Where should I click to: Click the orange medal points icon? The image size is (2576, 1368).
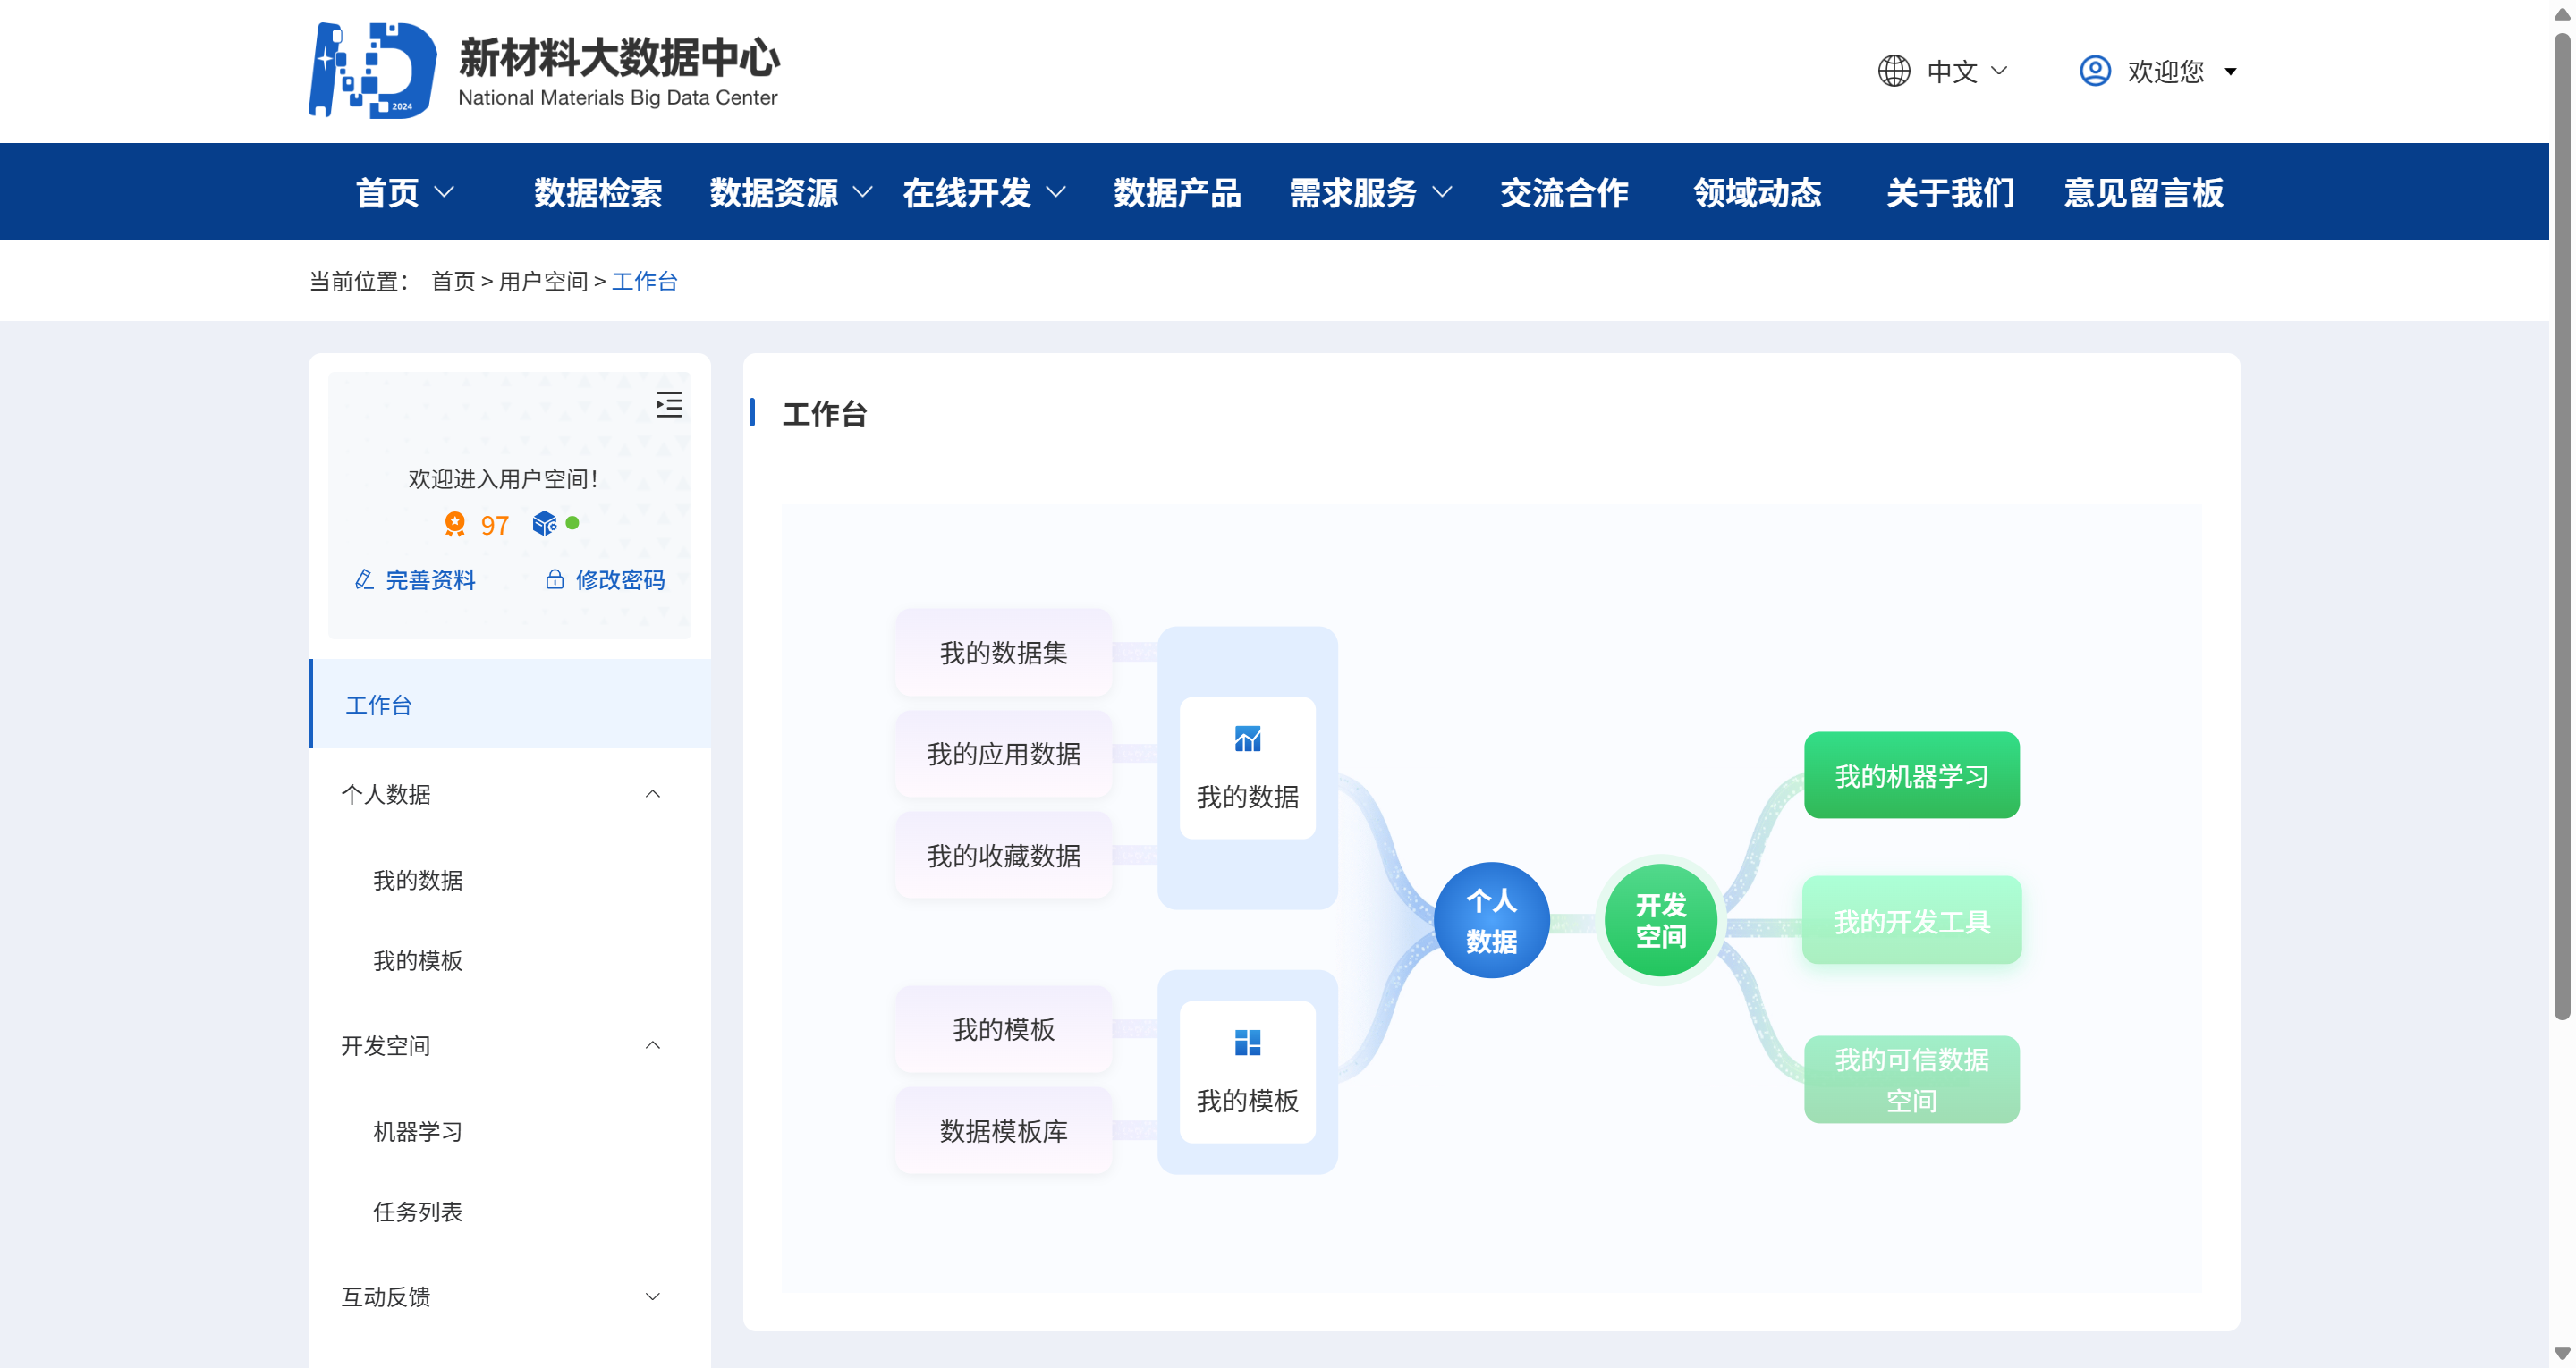click(455, 524)
